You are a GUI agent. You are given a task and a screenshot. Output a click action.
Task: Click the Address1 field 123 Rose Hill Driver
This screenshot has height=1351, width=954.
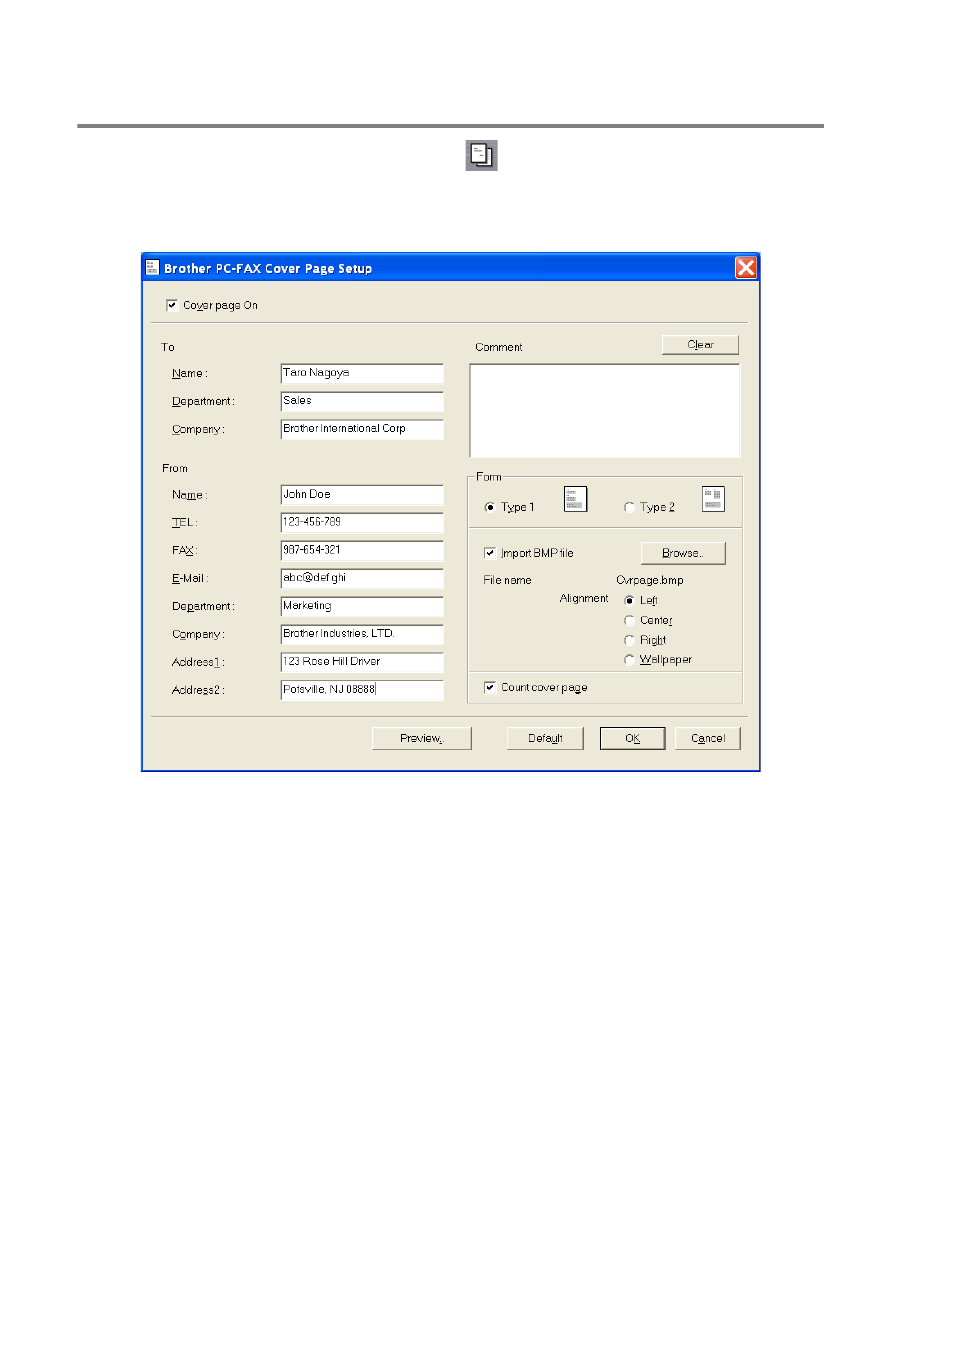point(362,662)
